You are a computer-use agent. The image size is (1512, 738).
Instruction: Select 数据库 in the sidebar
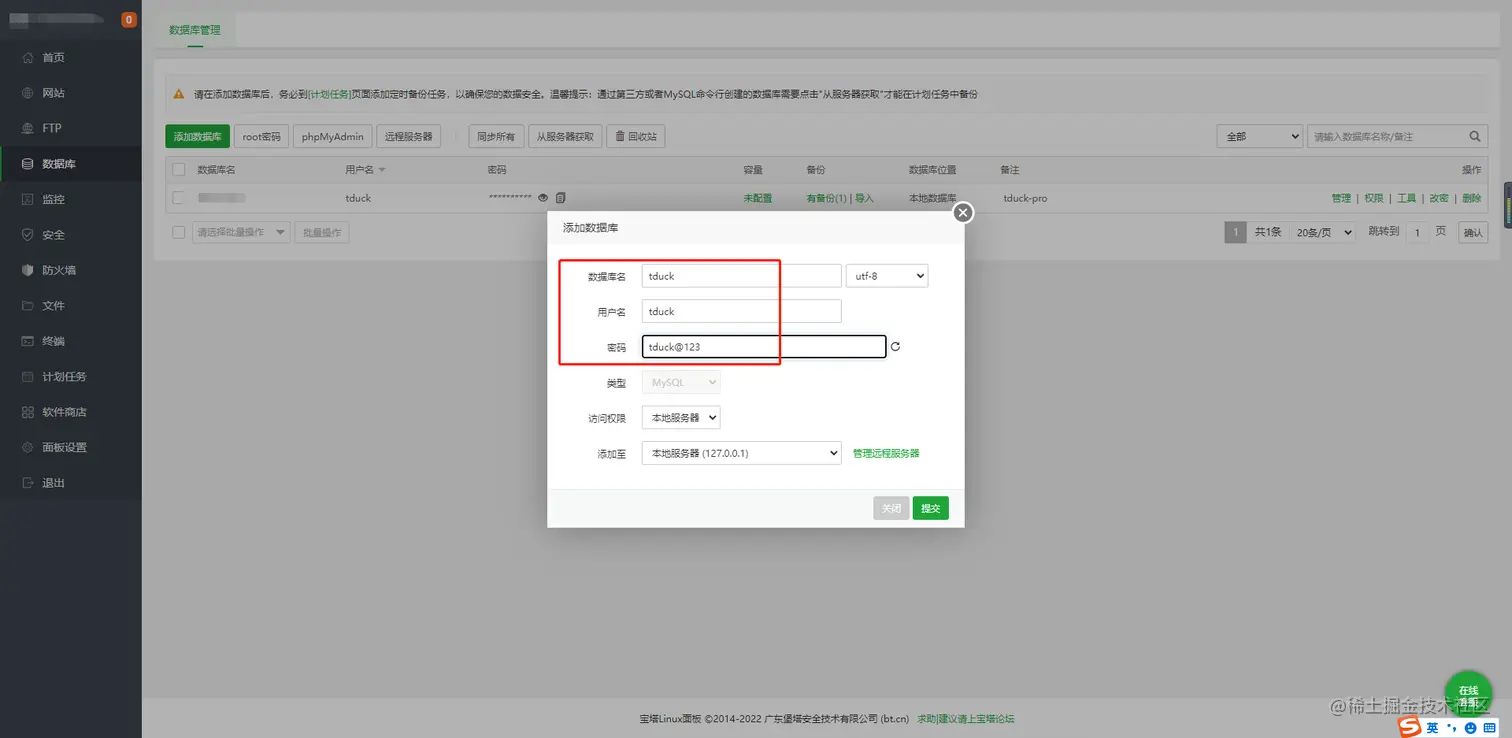tap(70, 164)
